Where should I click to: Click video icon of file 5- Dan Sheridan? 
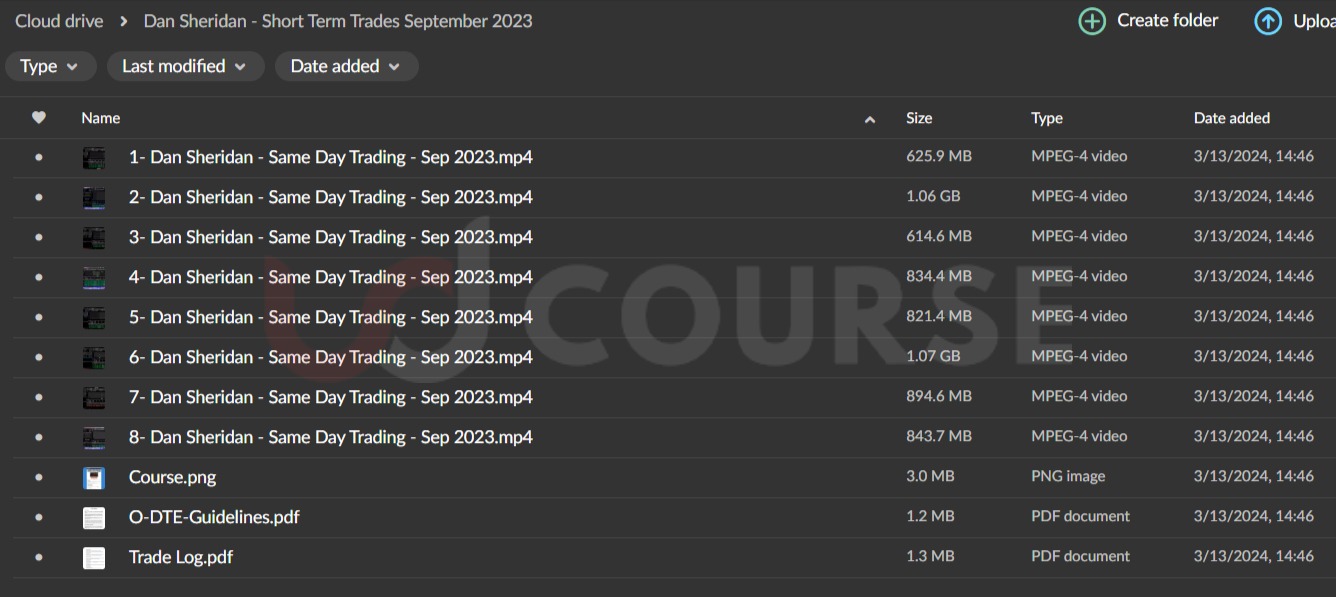pyautogui.click(x=94, y=317)
